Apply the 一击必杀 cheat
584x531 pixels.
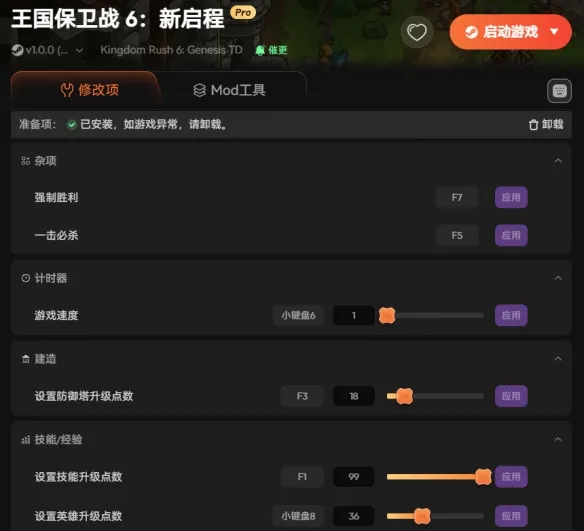coord(511,235)
